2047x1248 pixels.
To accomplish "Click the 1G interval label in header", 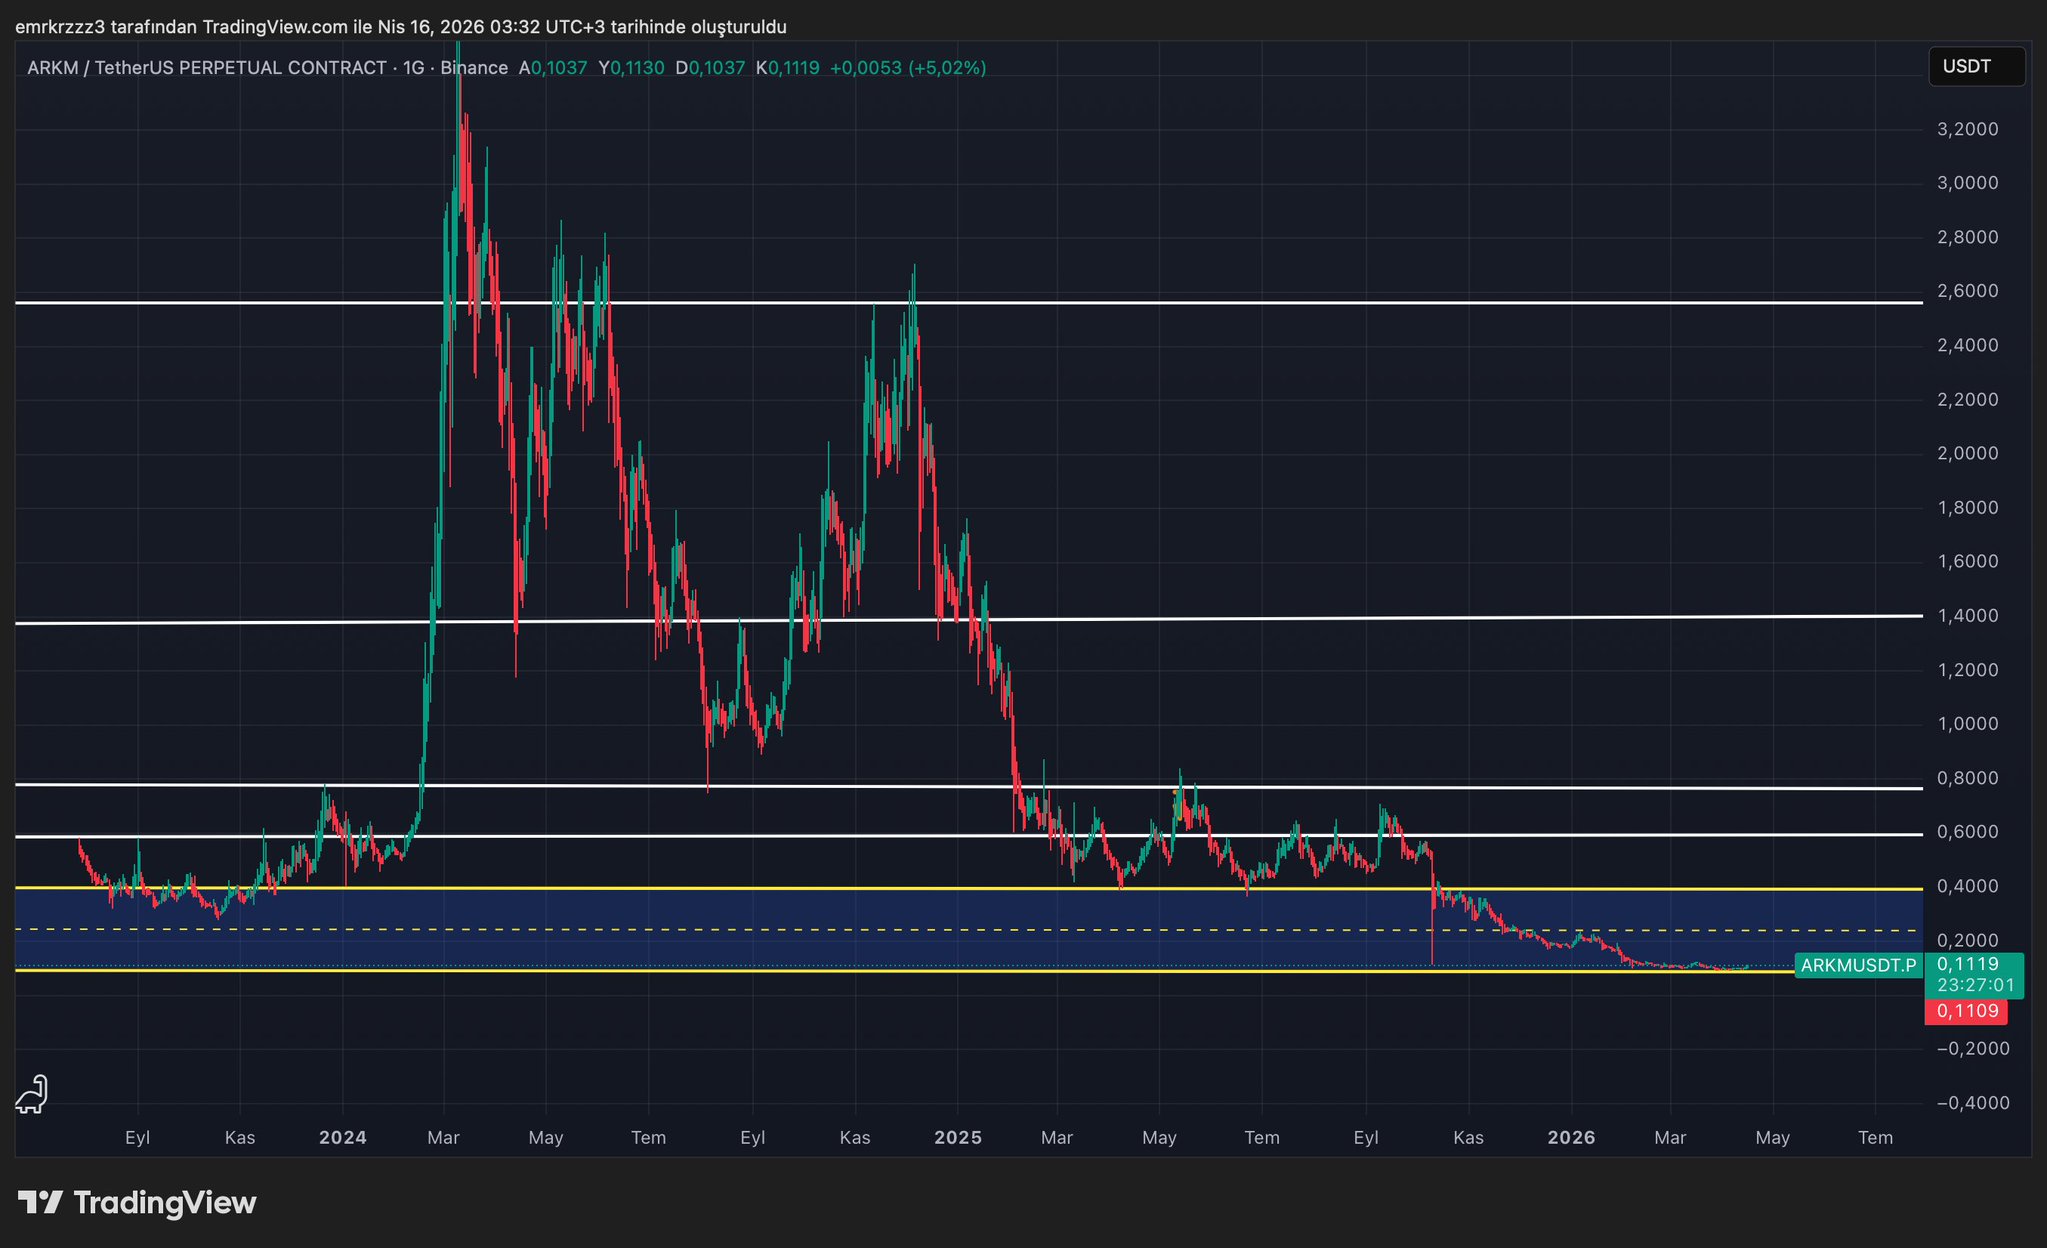I will [413, 68].
